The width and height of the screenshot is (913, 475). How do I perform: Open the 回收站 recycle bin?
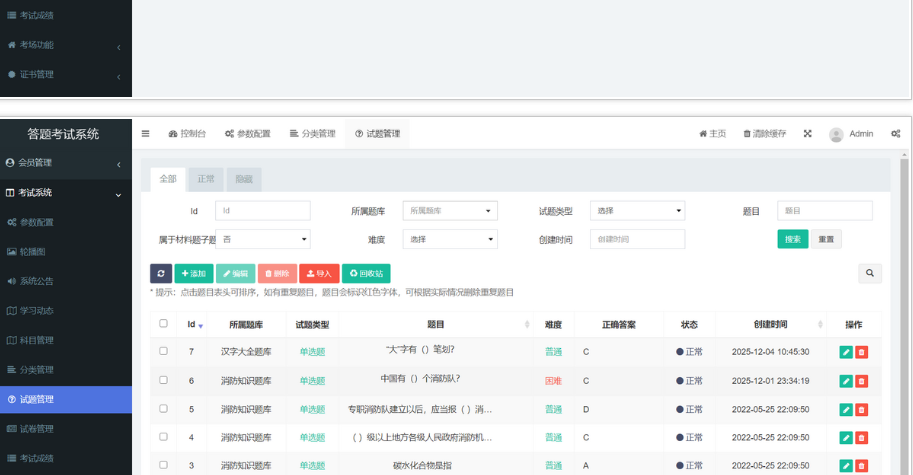pyautogui.click(x=366, y=274)
